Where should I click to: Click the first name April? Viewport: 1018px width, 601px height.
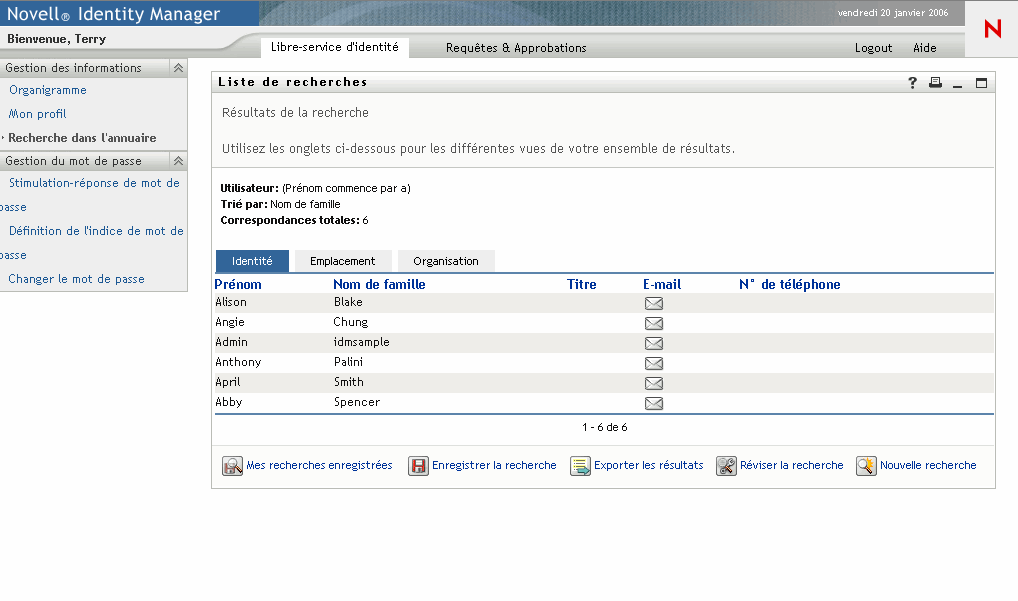pos(227,382)
